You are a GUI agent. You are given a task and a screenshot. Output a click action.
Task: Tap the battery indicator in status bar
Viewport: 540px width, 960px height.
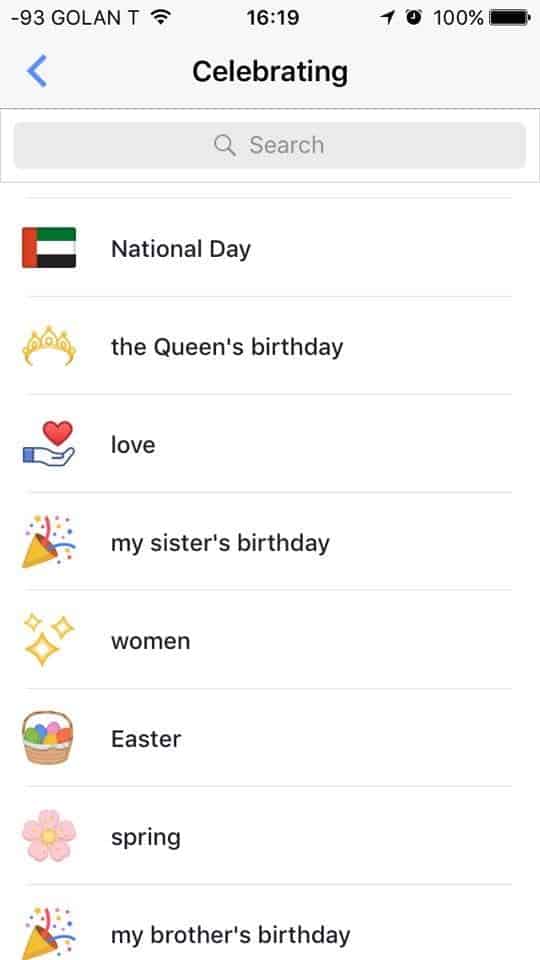pos(510,18)
